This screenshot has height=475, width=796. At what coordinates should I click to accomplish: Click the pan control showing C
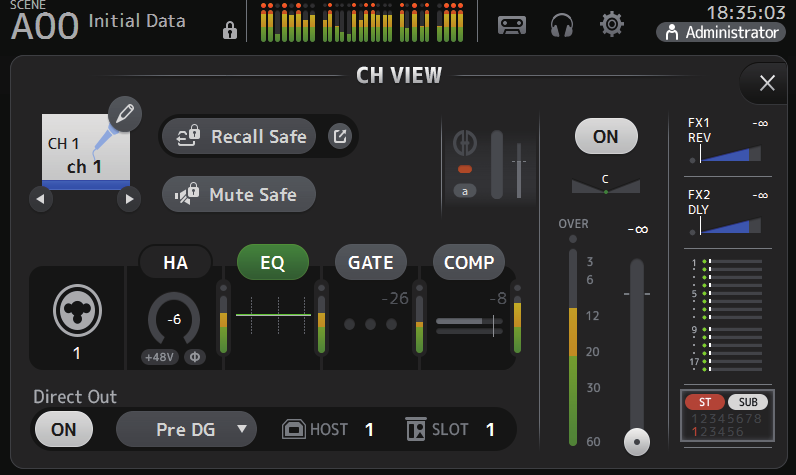coord(606,185)
